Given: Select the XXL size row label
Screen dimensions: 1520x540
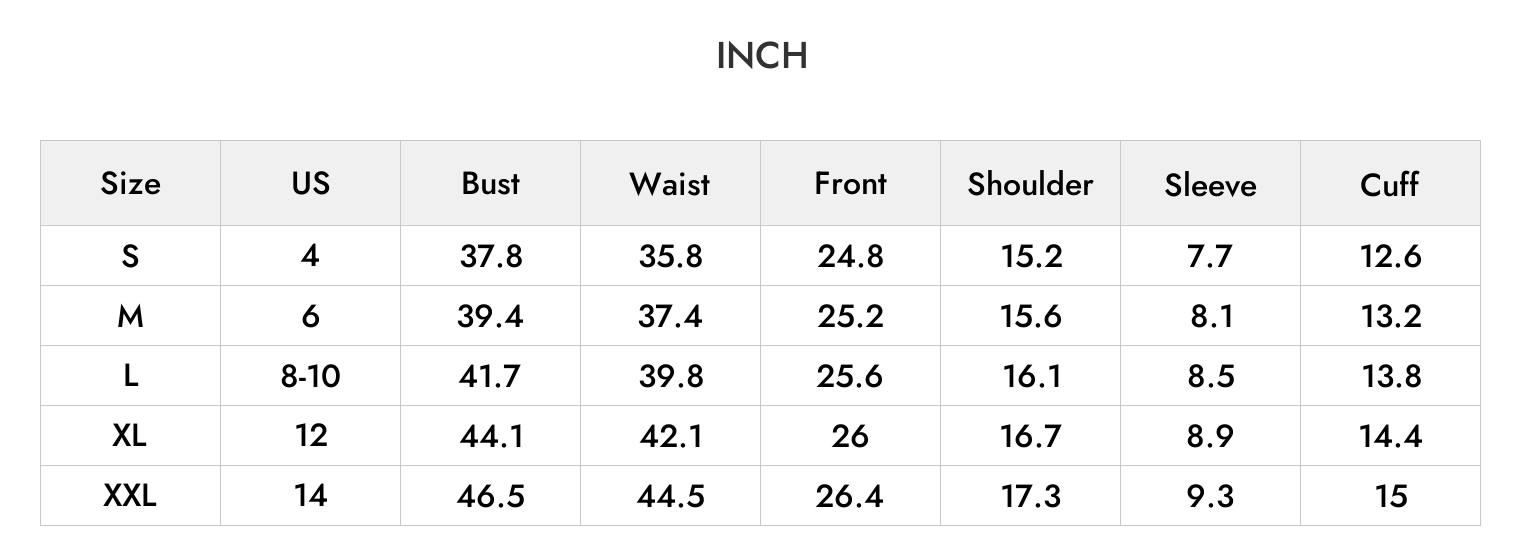Looking at the screenshot, I should 130,495.
